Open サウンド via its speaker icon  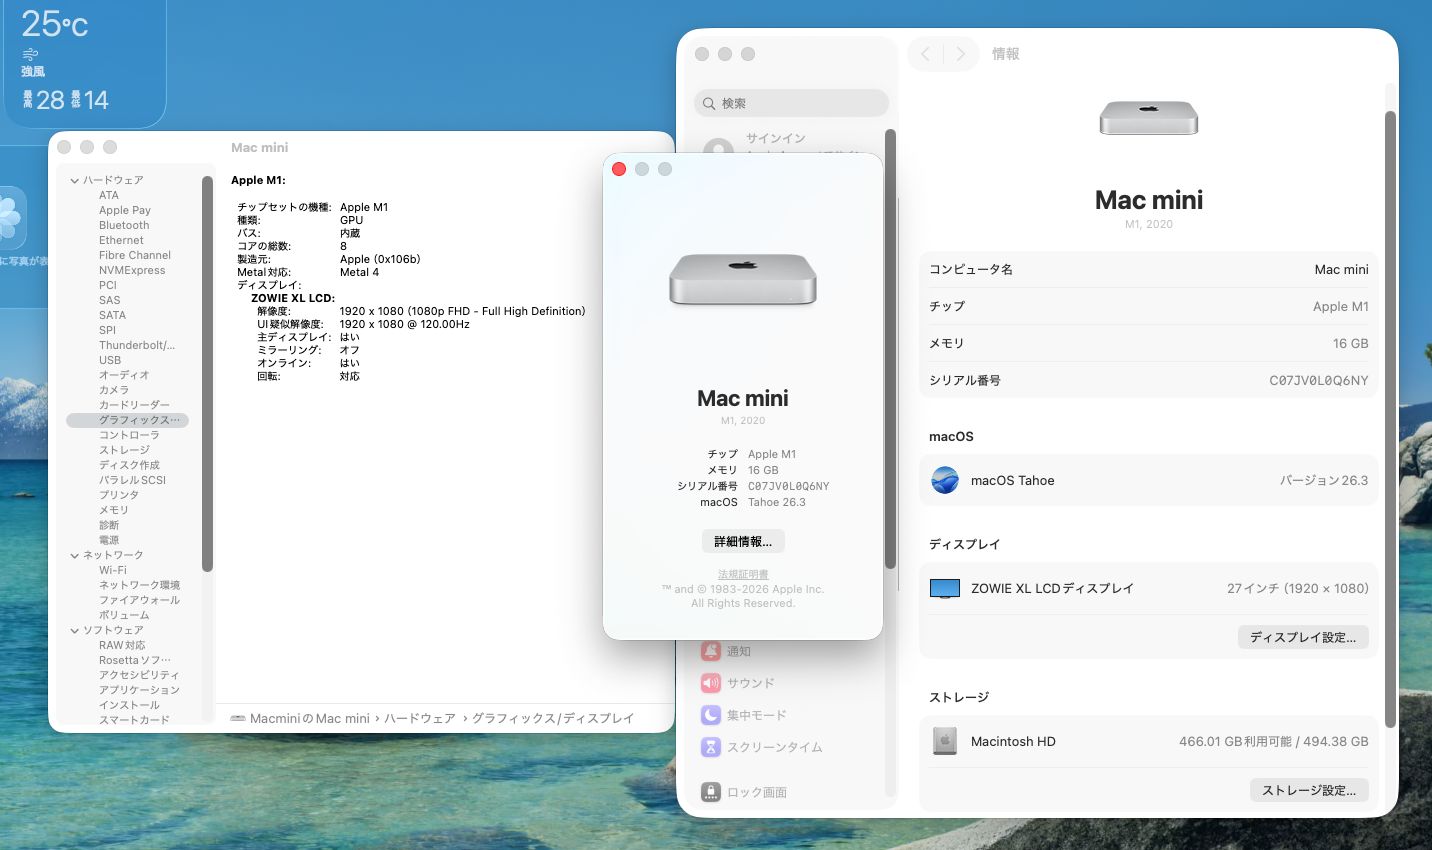[711, 683]
